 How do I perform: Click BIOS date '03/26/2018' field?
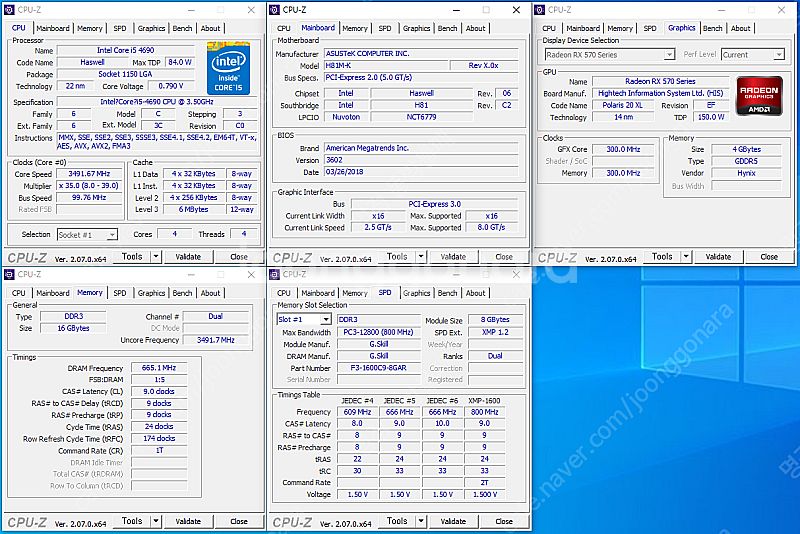tap(421, 172)
